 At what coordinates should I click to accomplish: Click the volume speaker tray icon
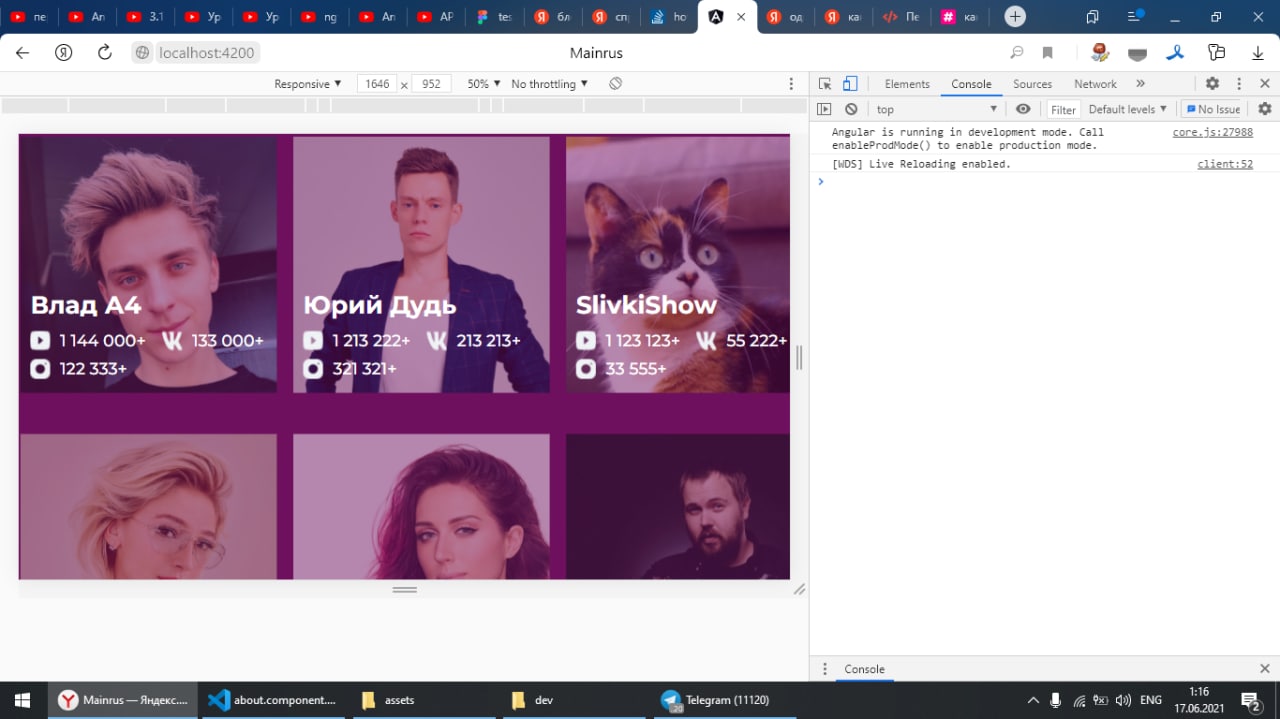coord(1123,700)
